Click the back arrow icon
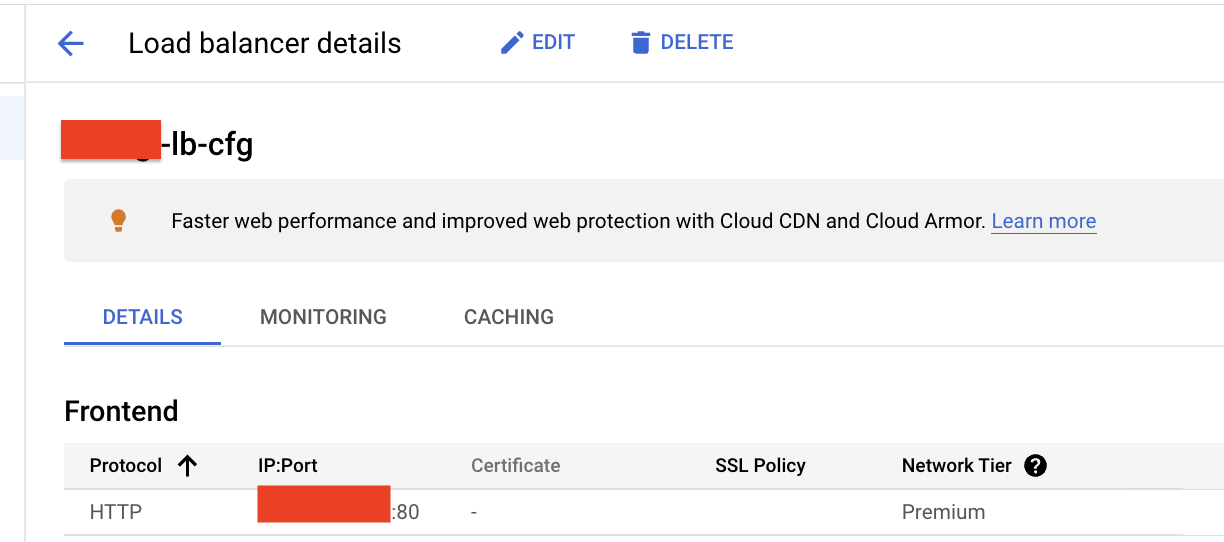The width and height of the screenshot is (1224, 542). tap(71, 43)
